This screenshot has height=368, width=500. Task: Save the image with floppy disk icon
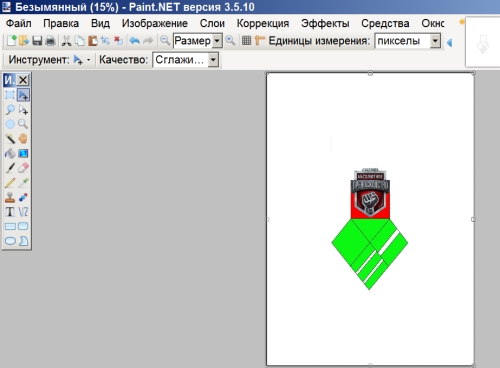pos(37,41)
